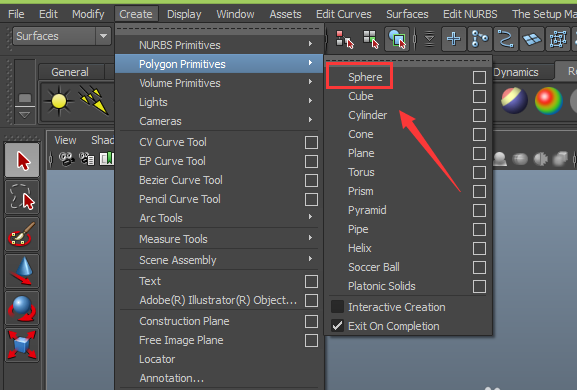Screen dimensions: 577x390
Task: Click the yellow directional light arrows icon
Action: pyautogui.click(x=93, y=99)
